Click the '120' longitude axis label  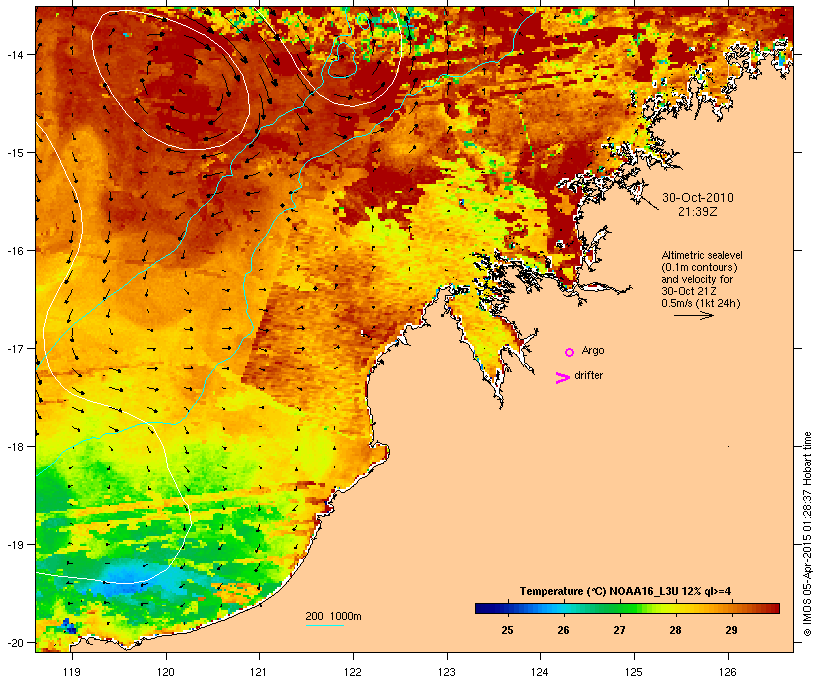click(x=166, y=672)
